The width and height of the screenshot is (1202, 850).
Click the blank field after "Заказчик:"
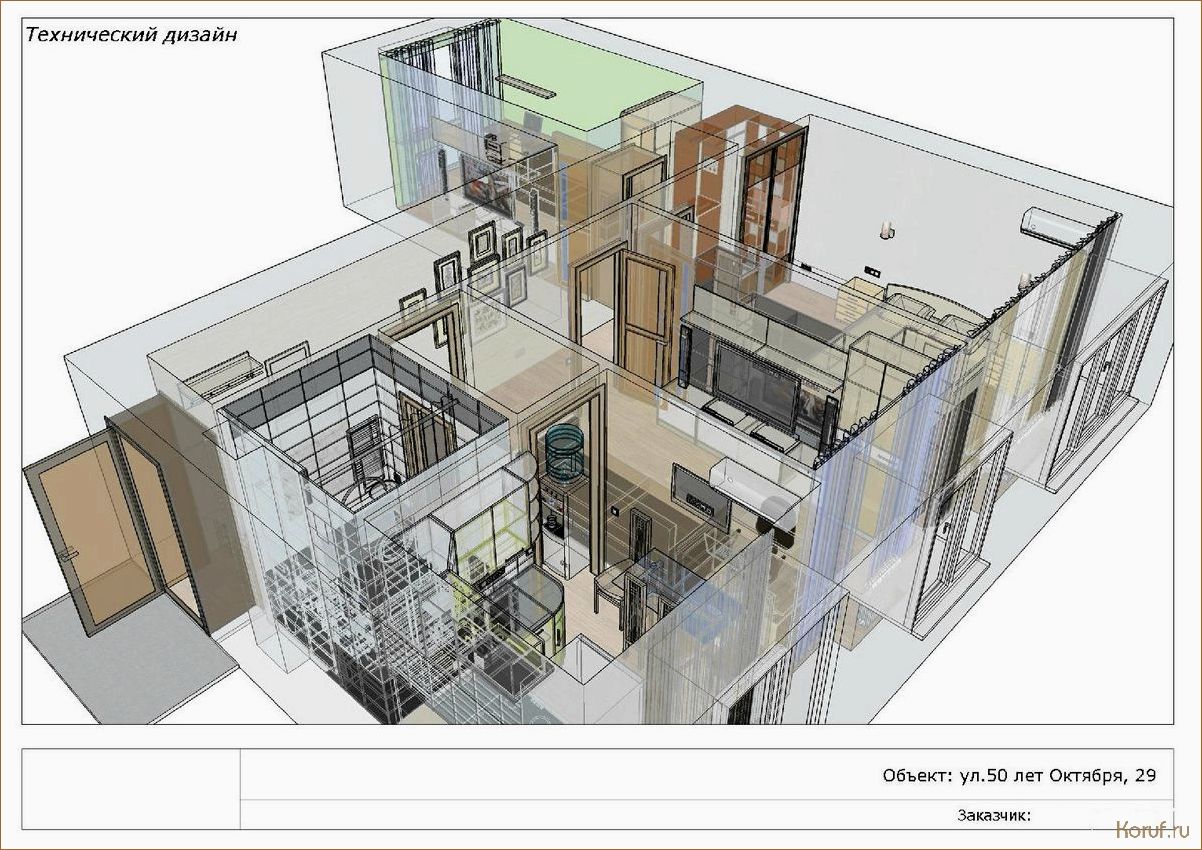(1100, 815)
